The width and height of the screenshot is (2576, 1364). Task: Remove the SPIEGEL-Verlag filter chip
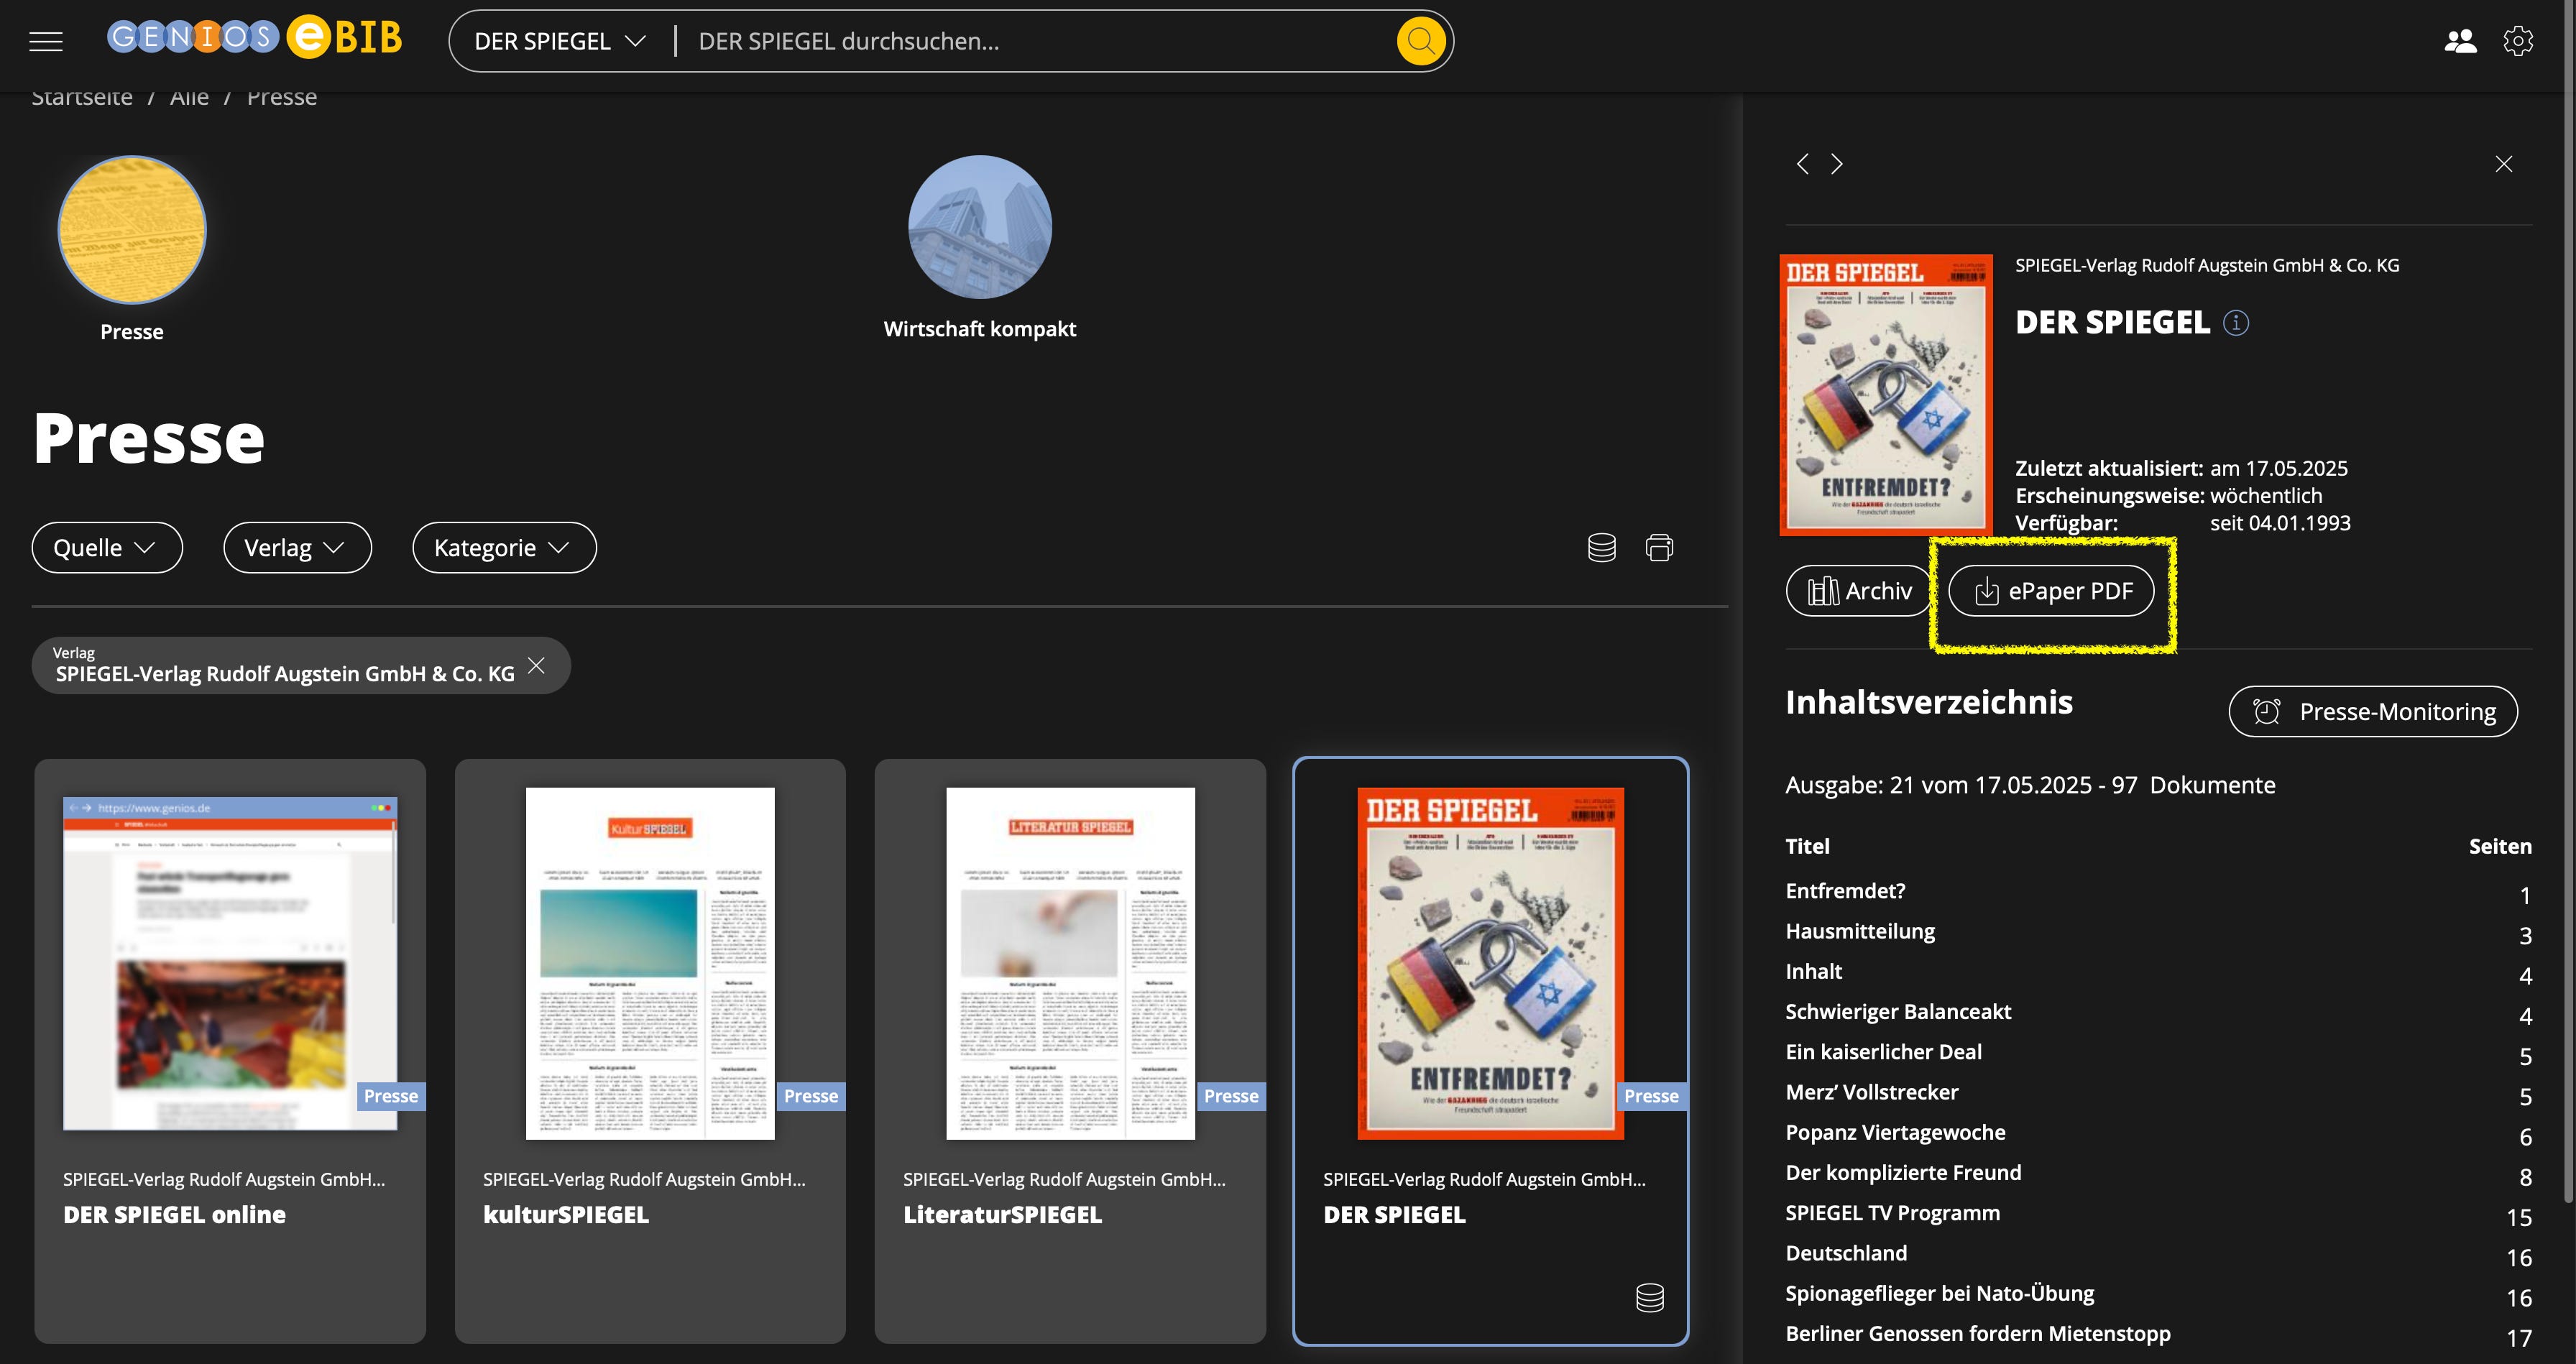point(537,665)
